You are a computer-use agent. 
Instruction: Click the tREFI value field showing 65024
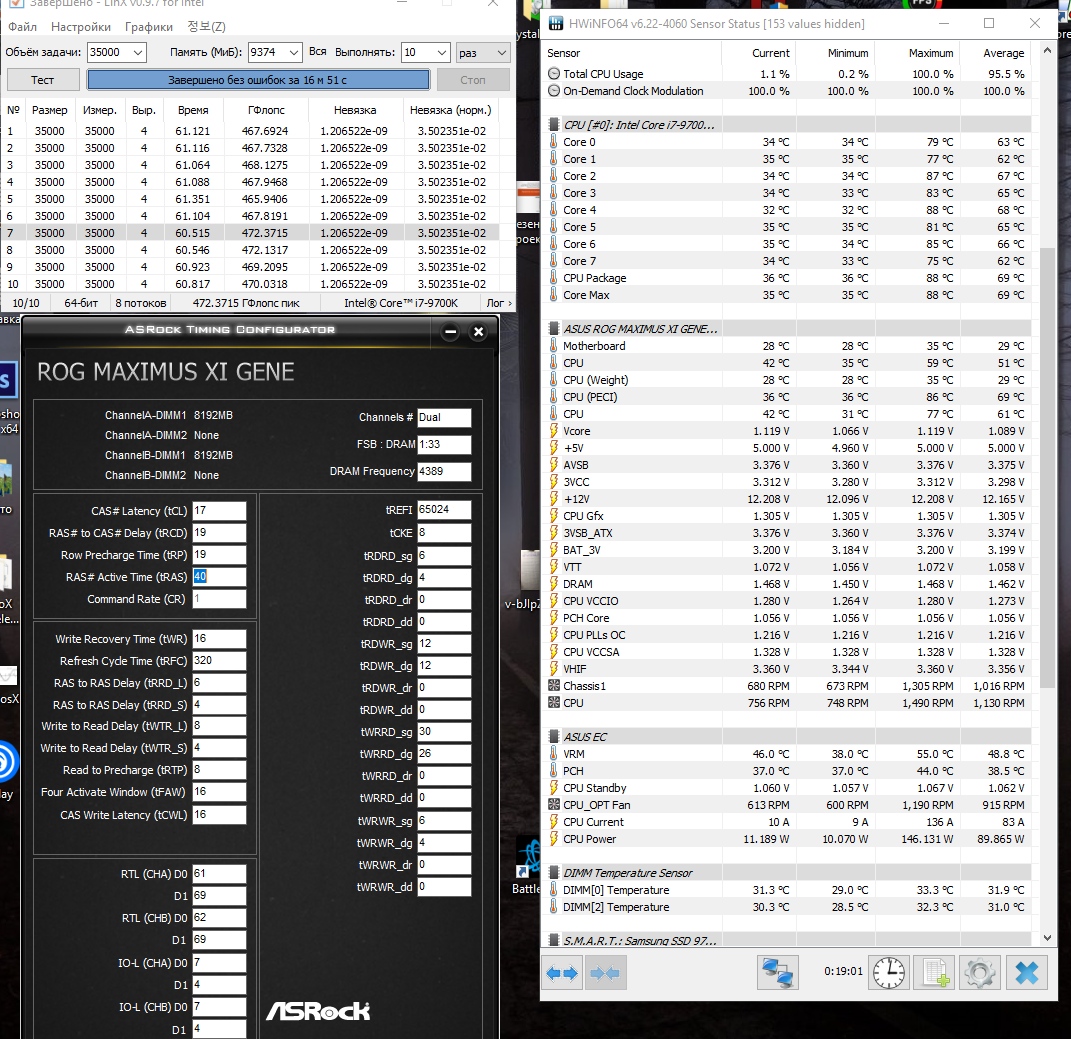pos(444,510)
